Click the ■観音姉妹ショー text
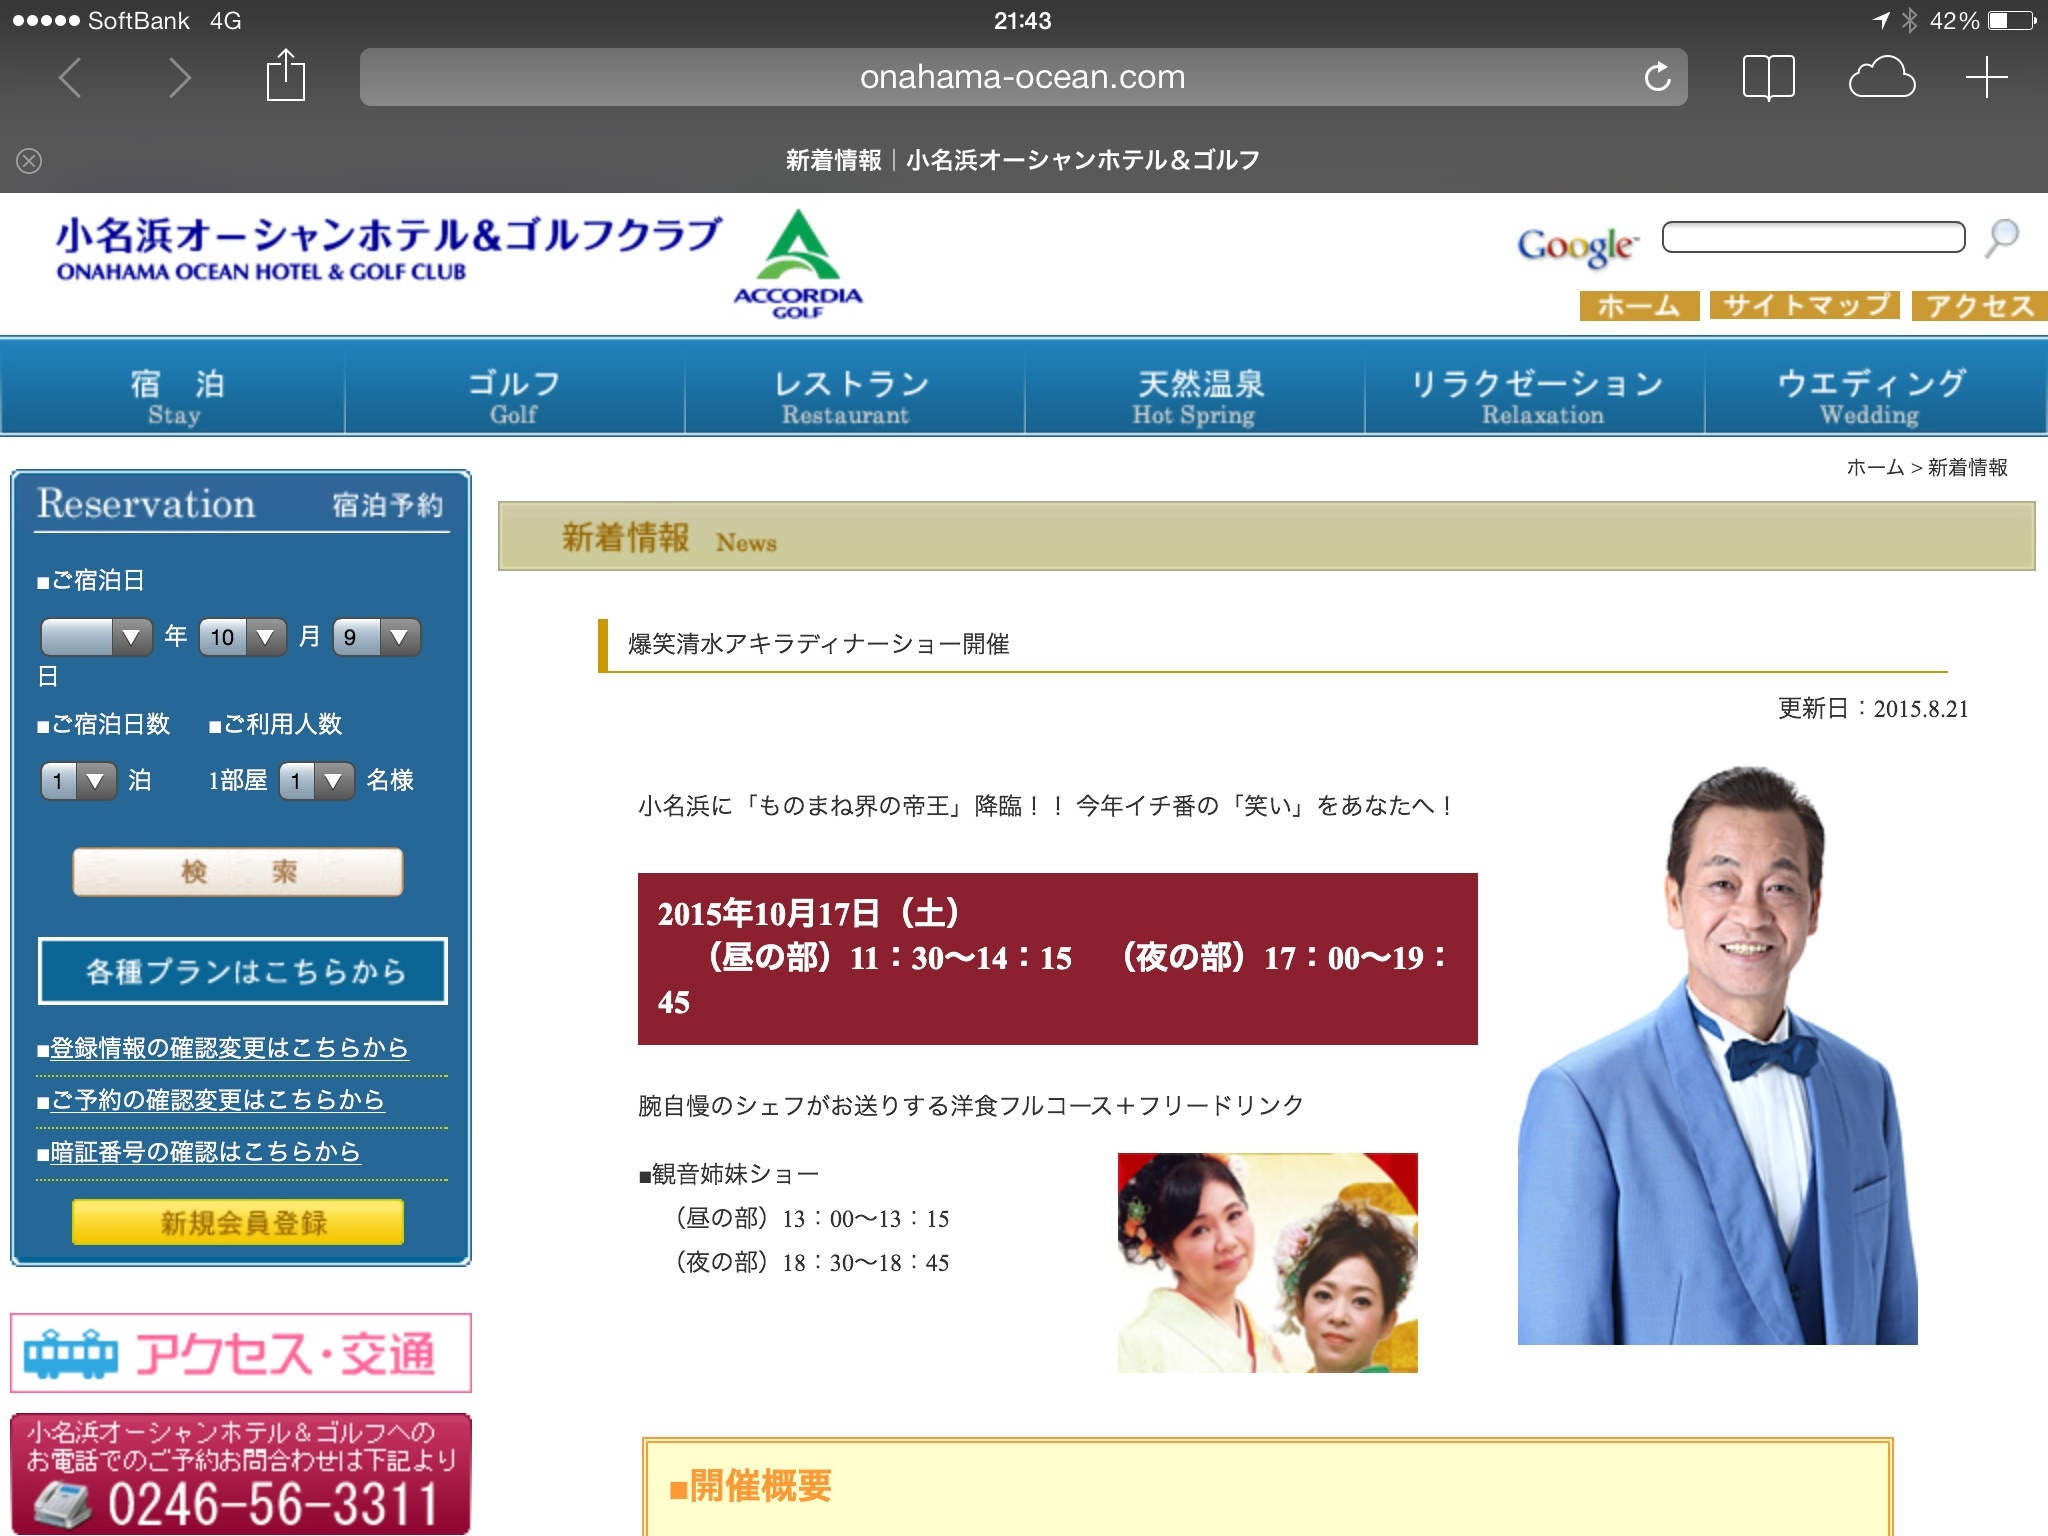 click(729, 1174)
